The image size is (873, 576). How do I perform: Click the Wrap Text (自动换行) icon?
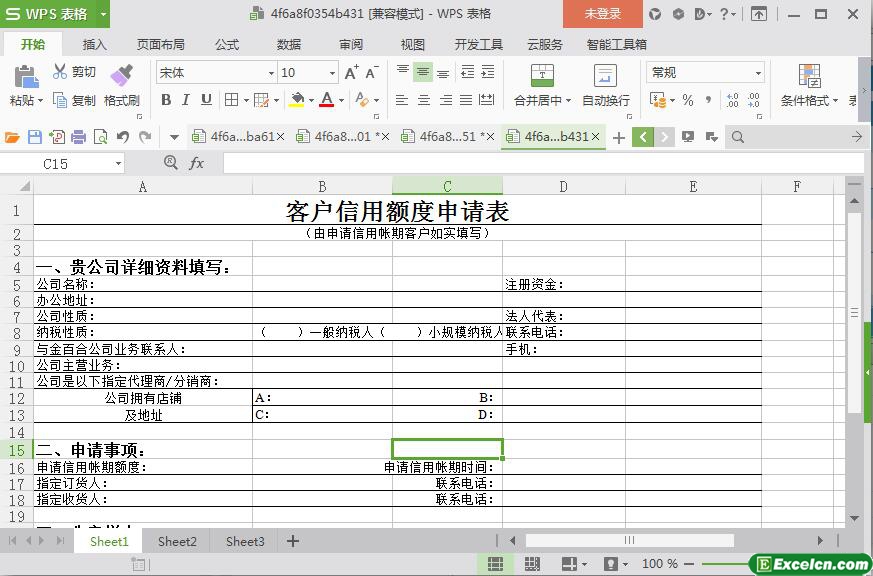pyautogui.click(x=605, y=76)
